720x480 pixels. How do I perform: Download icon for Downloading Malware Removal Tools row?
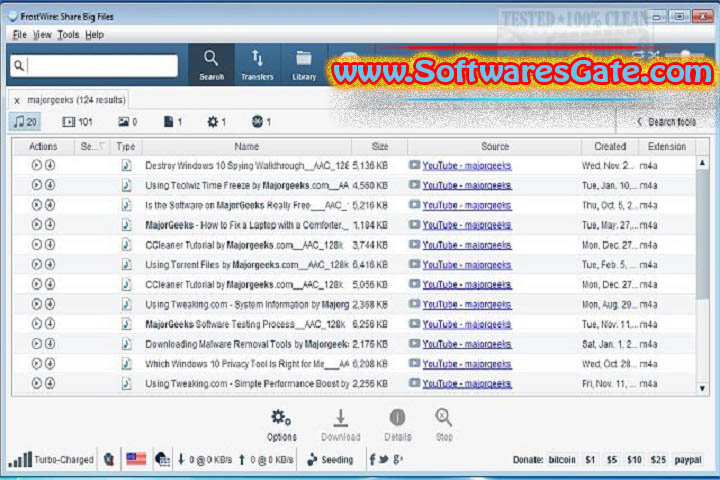(x=50, y=343)
